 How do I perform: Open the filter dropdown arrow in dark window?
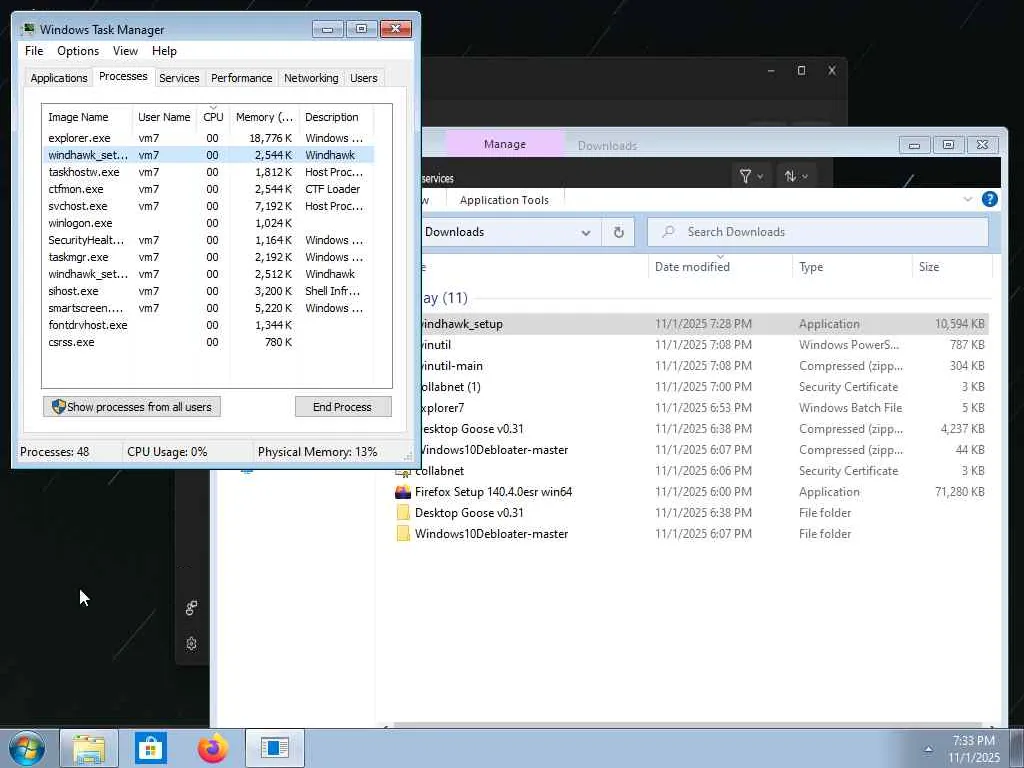(x=760, y=177)
